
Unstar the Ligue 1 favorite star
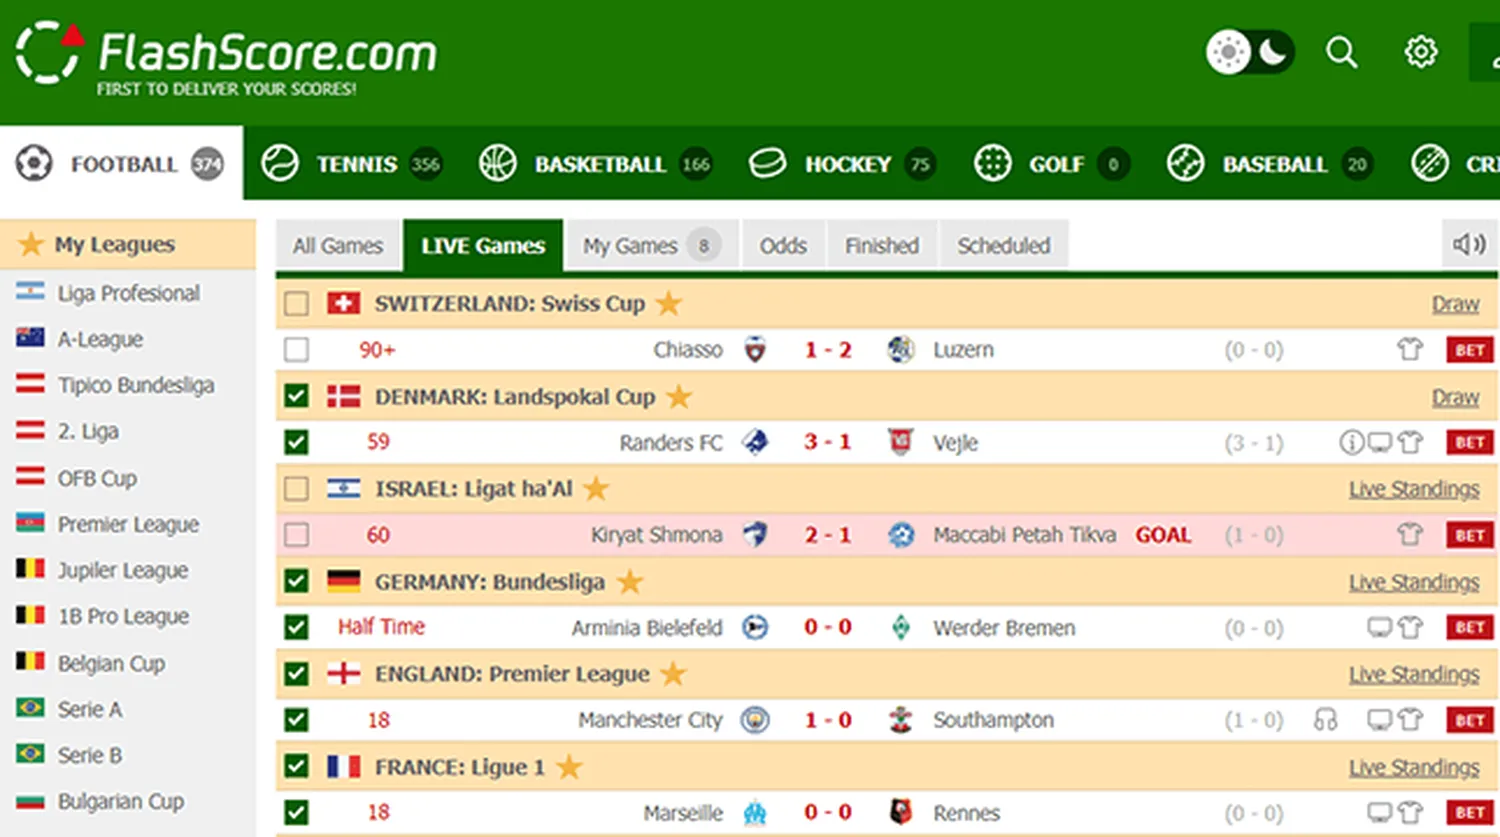pyautogui.click(x=569, y=766)
